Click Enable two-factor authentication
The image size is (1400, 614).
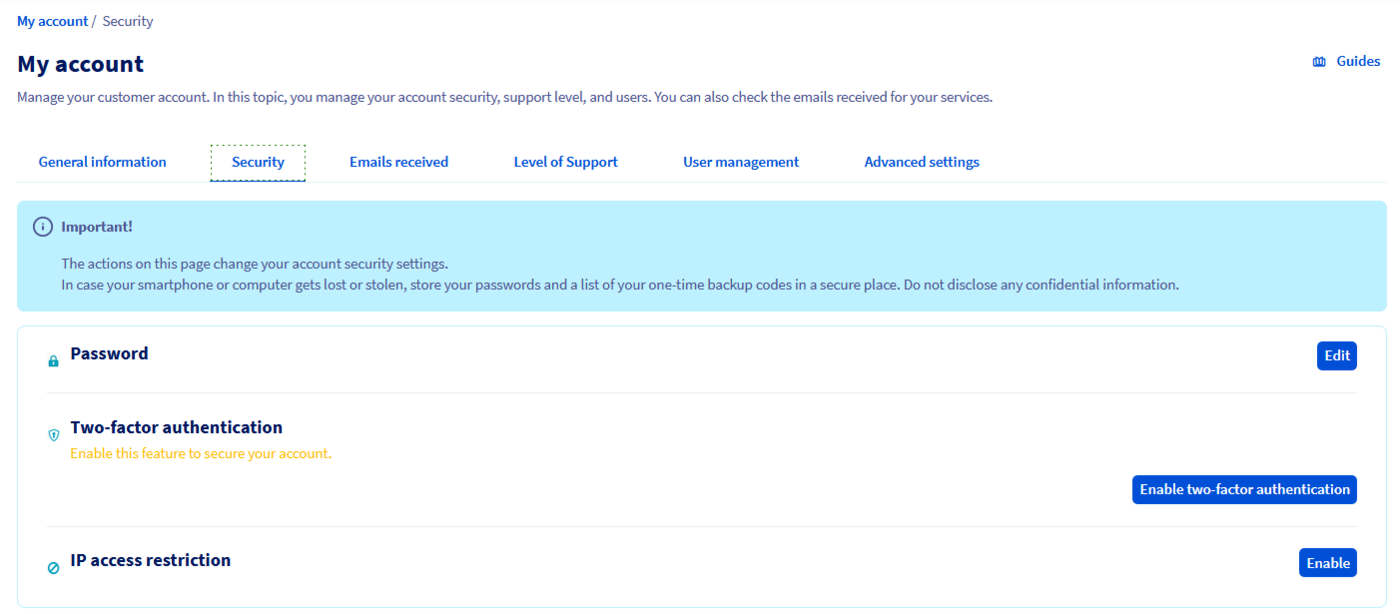tap(1244, 489)
